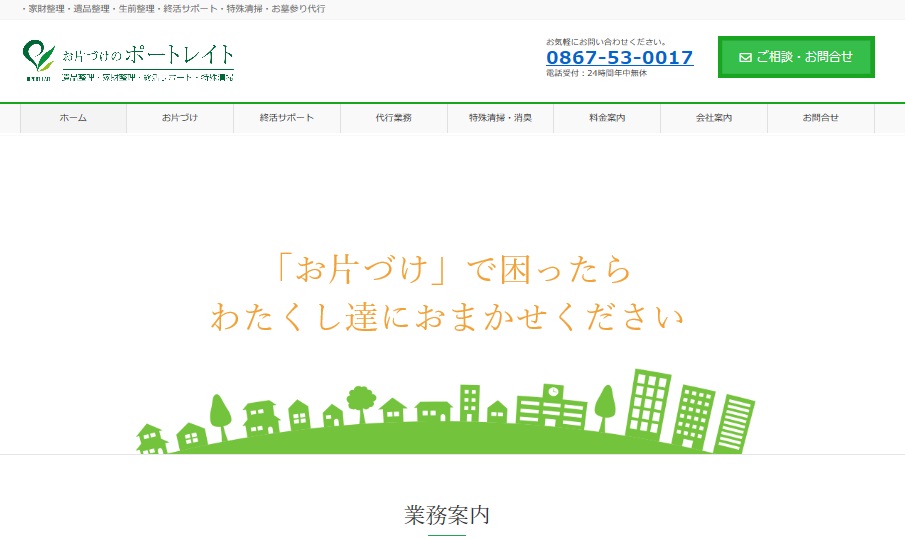Click the 「お片づけ」で困ったら headline
The width and height of the screenshot is (905, 539).
pos(452,270)
